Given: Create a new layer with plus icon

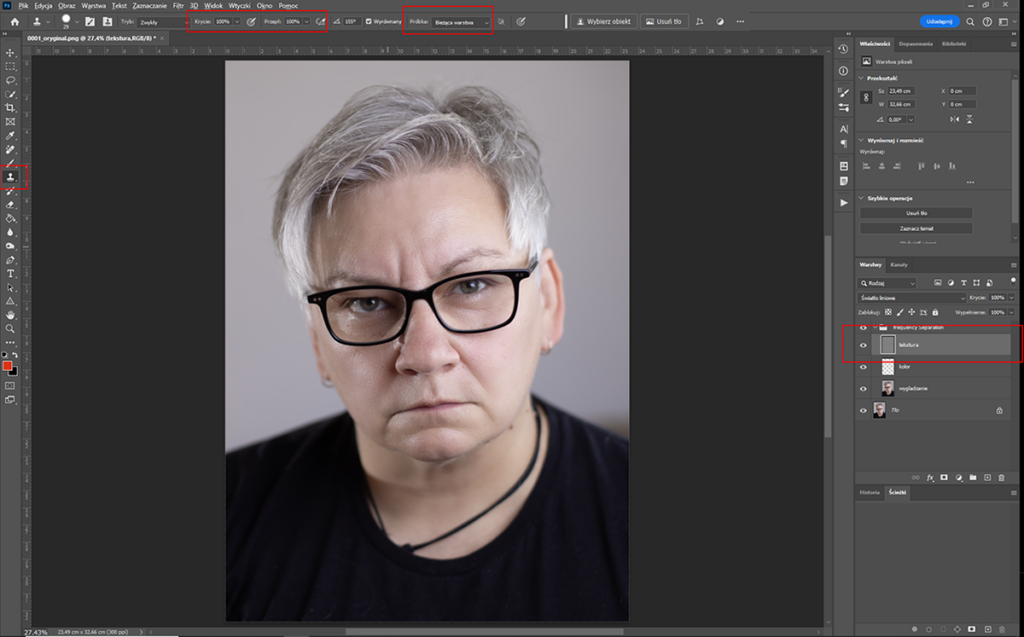Looking at the screenshot, I should [987, 478].
